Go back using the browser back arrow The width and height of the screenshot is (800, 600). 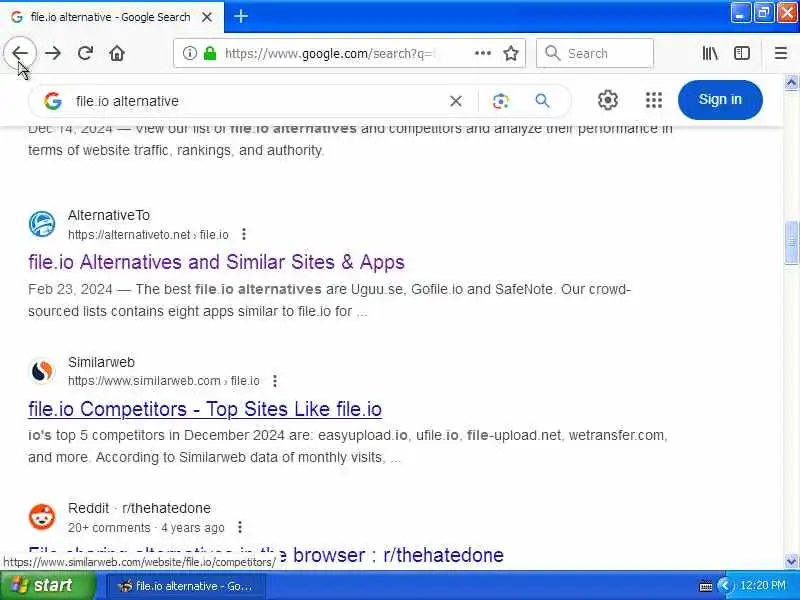(x=20, y=53)
